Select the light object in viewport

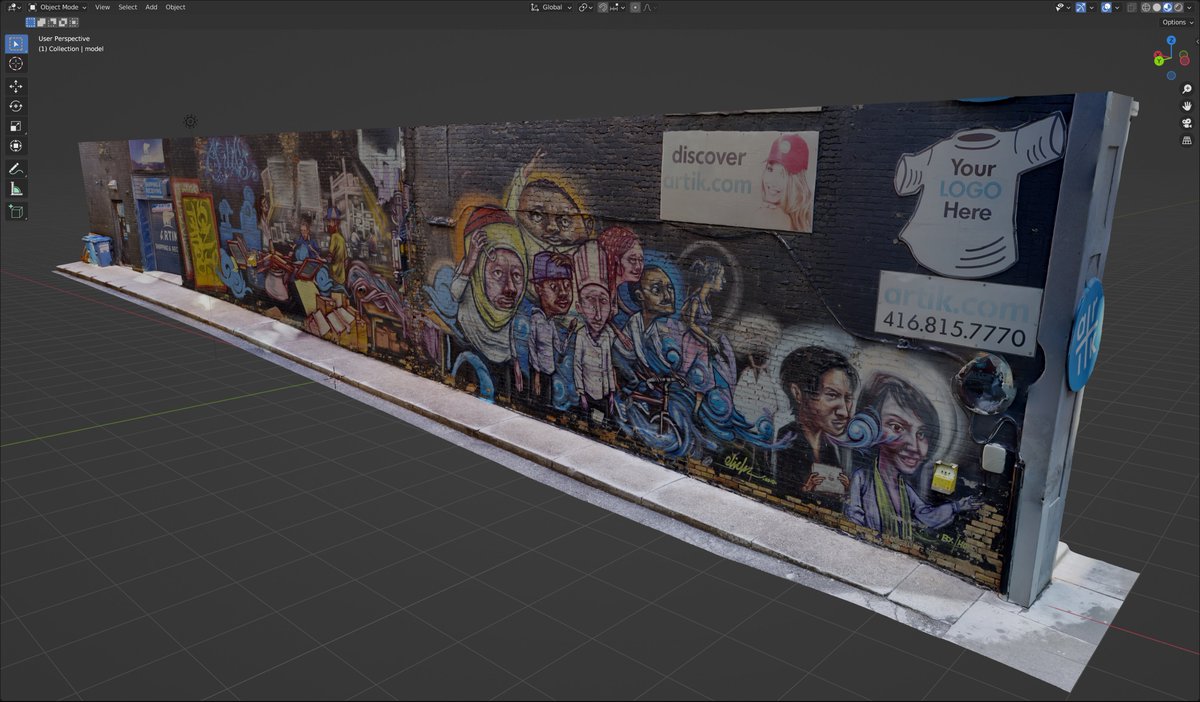(x=190, y=121)
